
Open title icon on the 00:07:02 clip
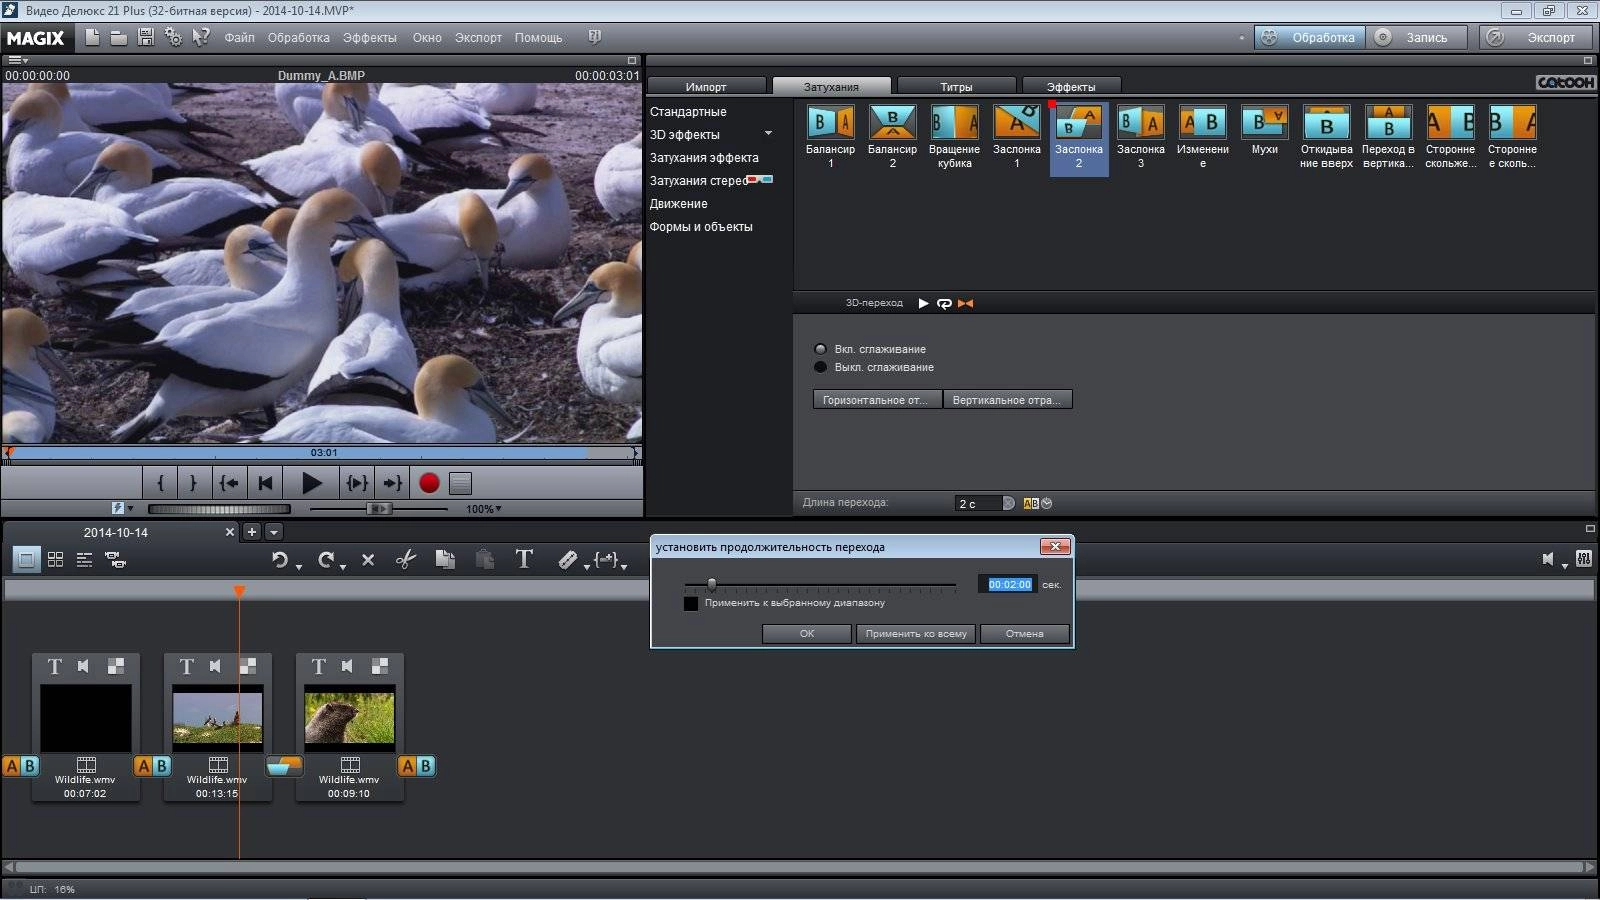point(55,666)
